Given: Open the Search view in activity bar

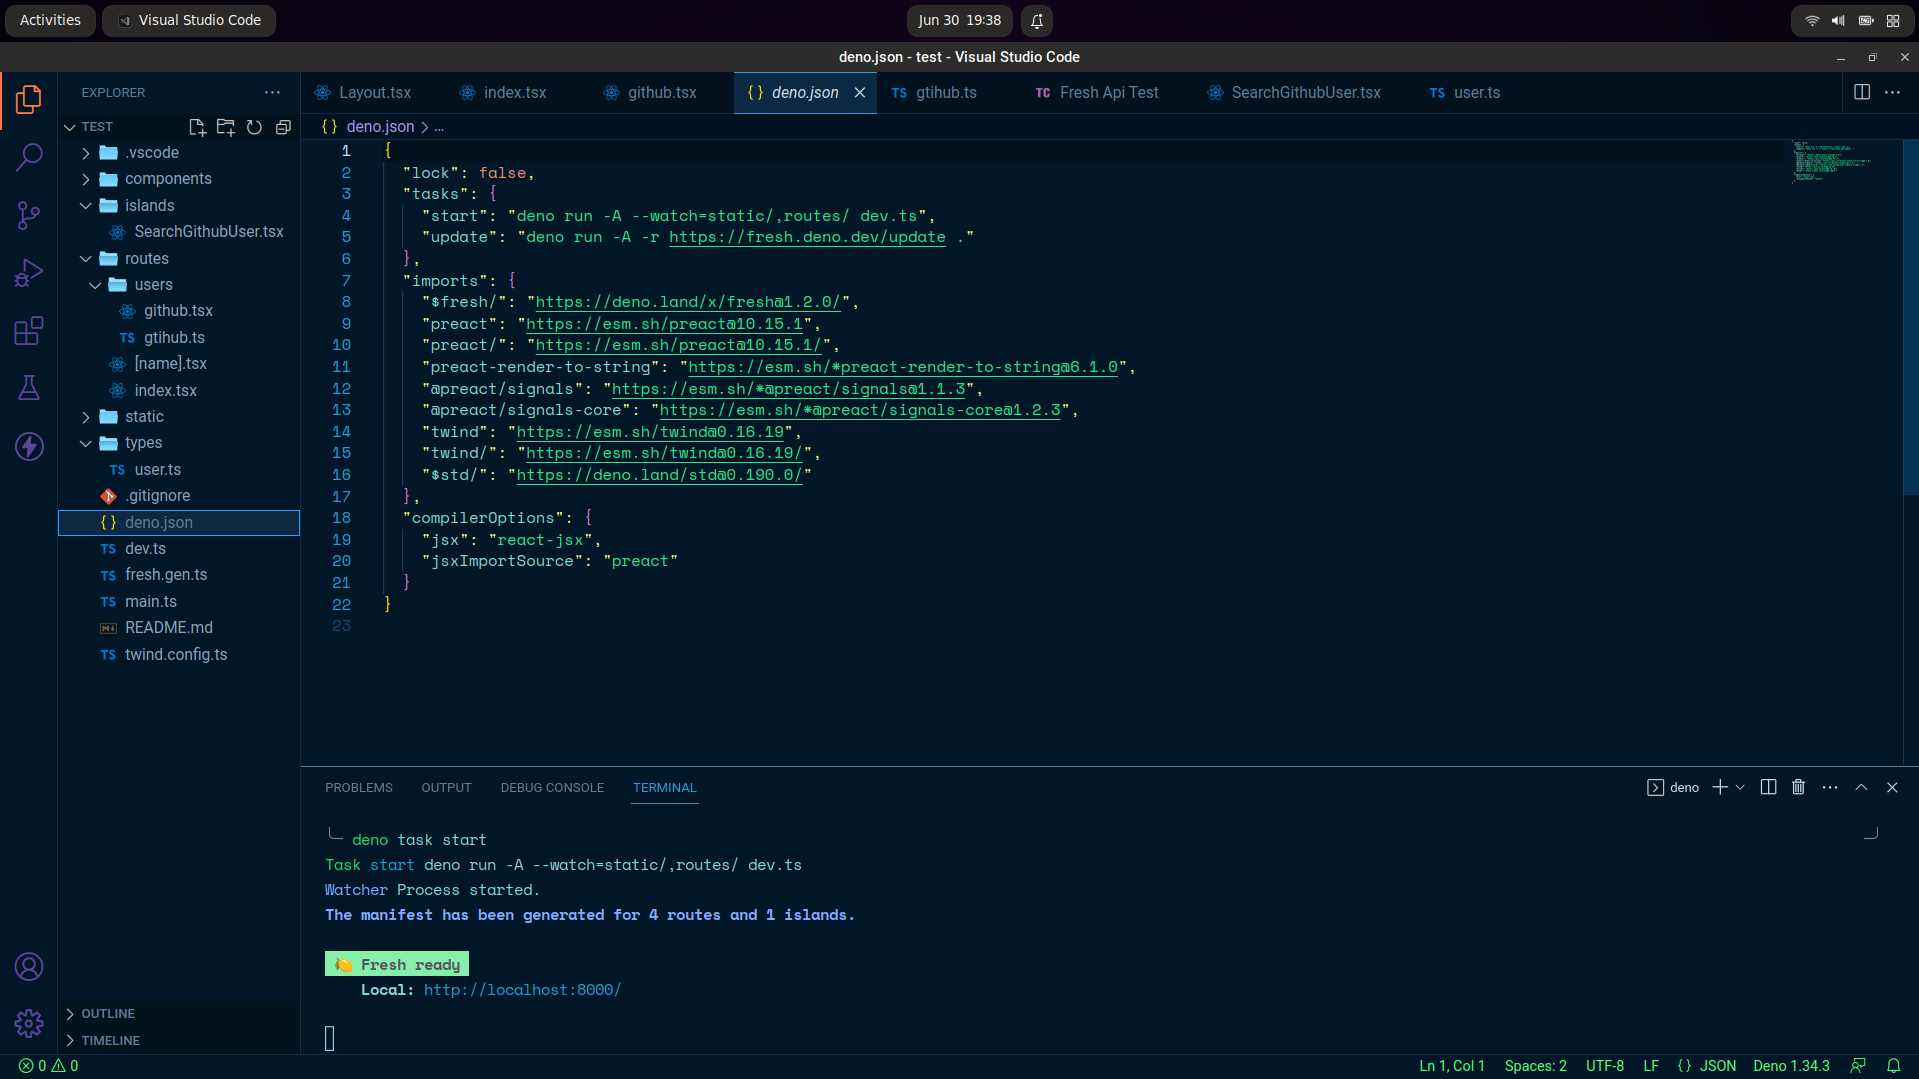Looking at the screenshot, I should (x=29, y=157).
